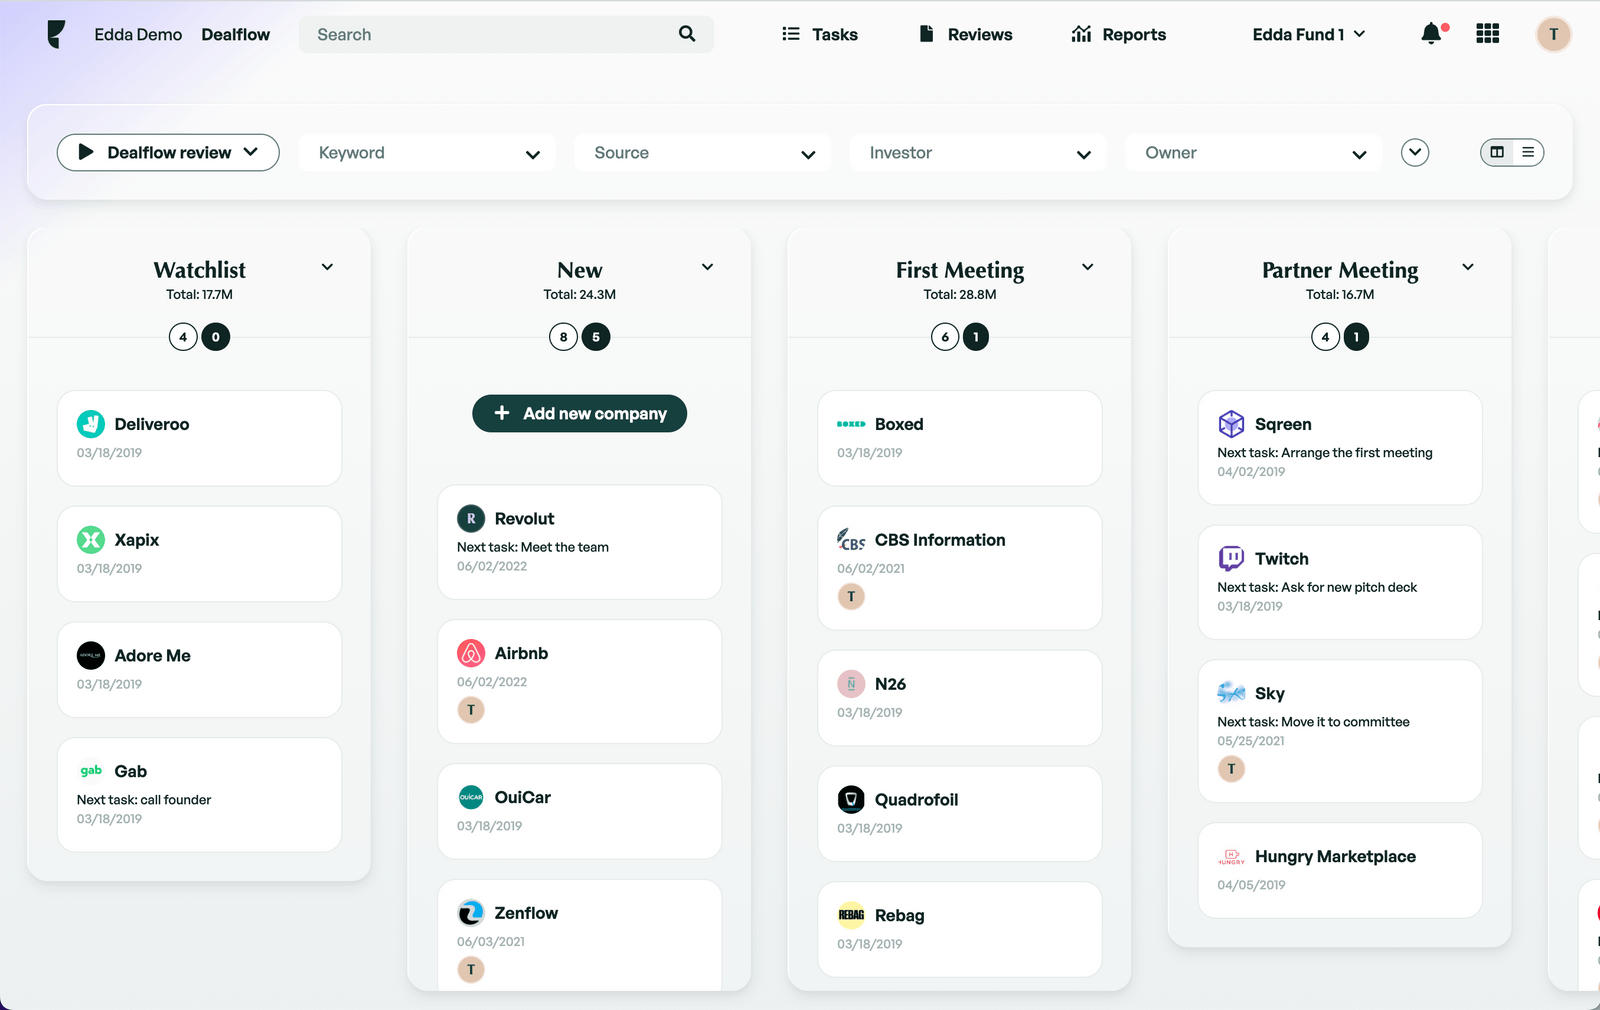Open the Edda logo home icon
This screenshot has height=1010, width=1600.
coord(55,34)
